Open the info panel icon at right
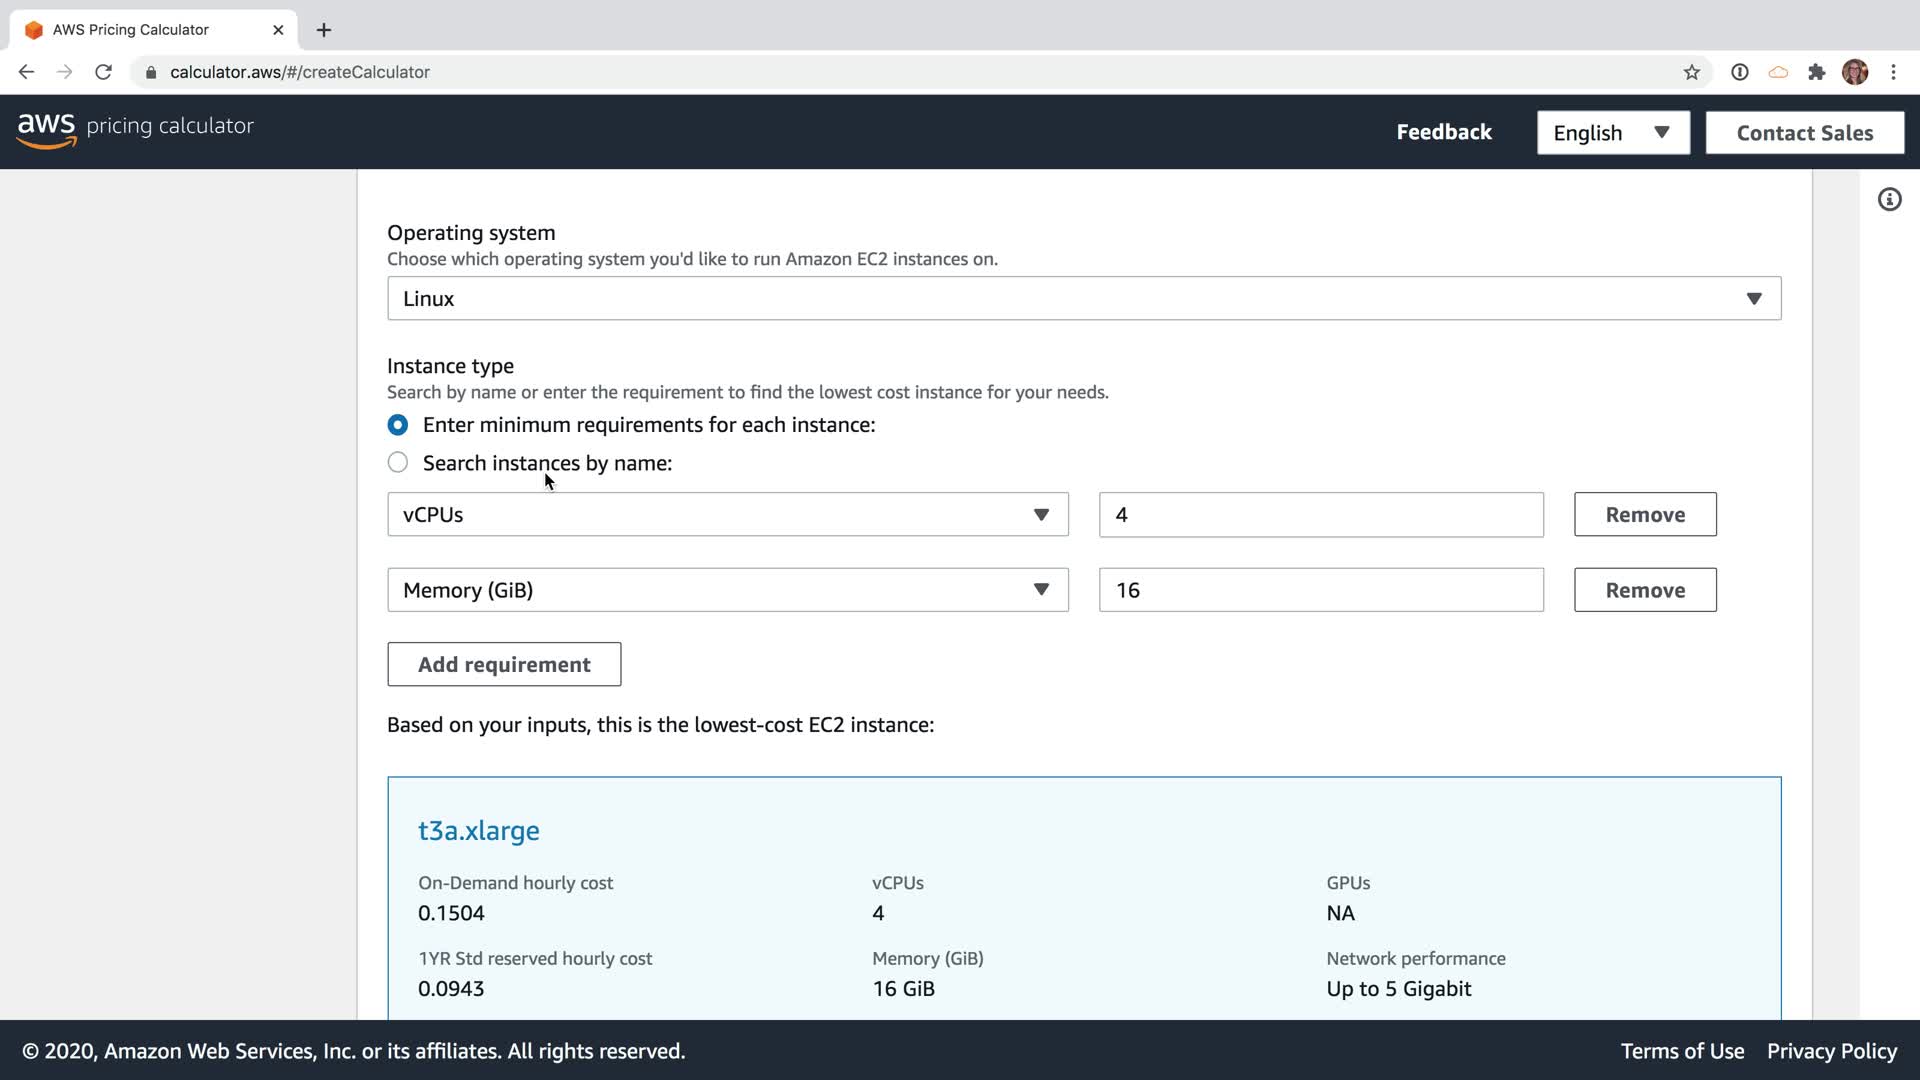The width and height of the screenshot is (1920, 1080). [x=1889, y=200]
